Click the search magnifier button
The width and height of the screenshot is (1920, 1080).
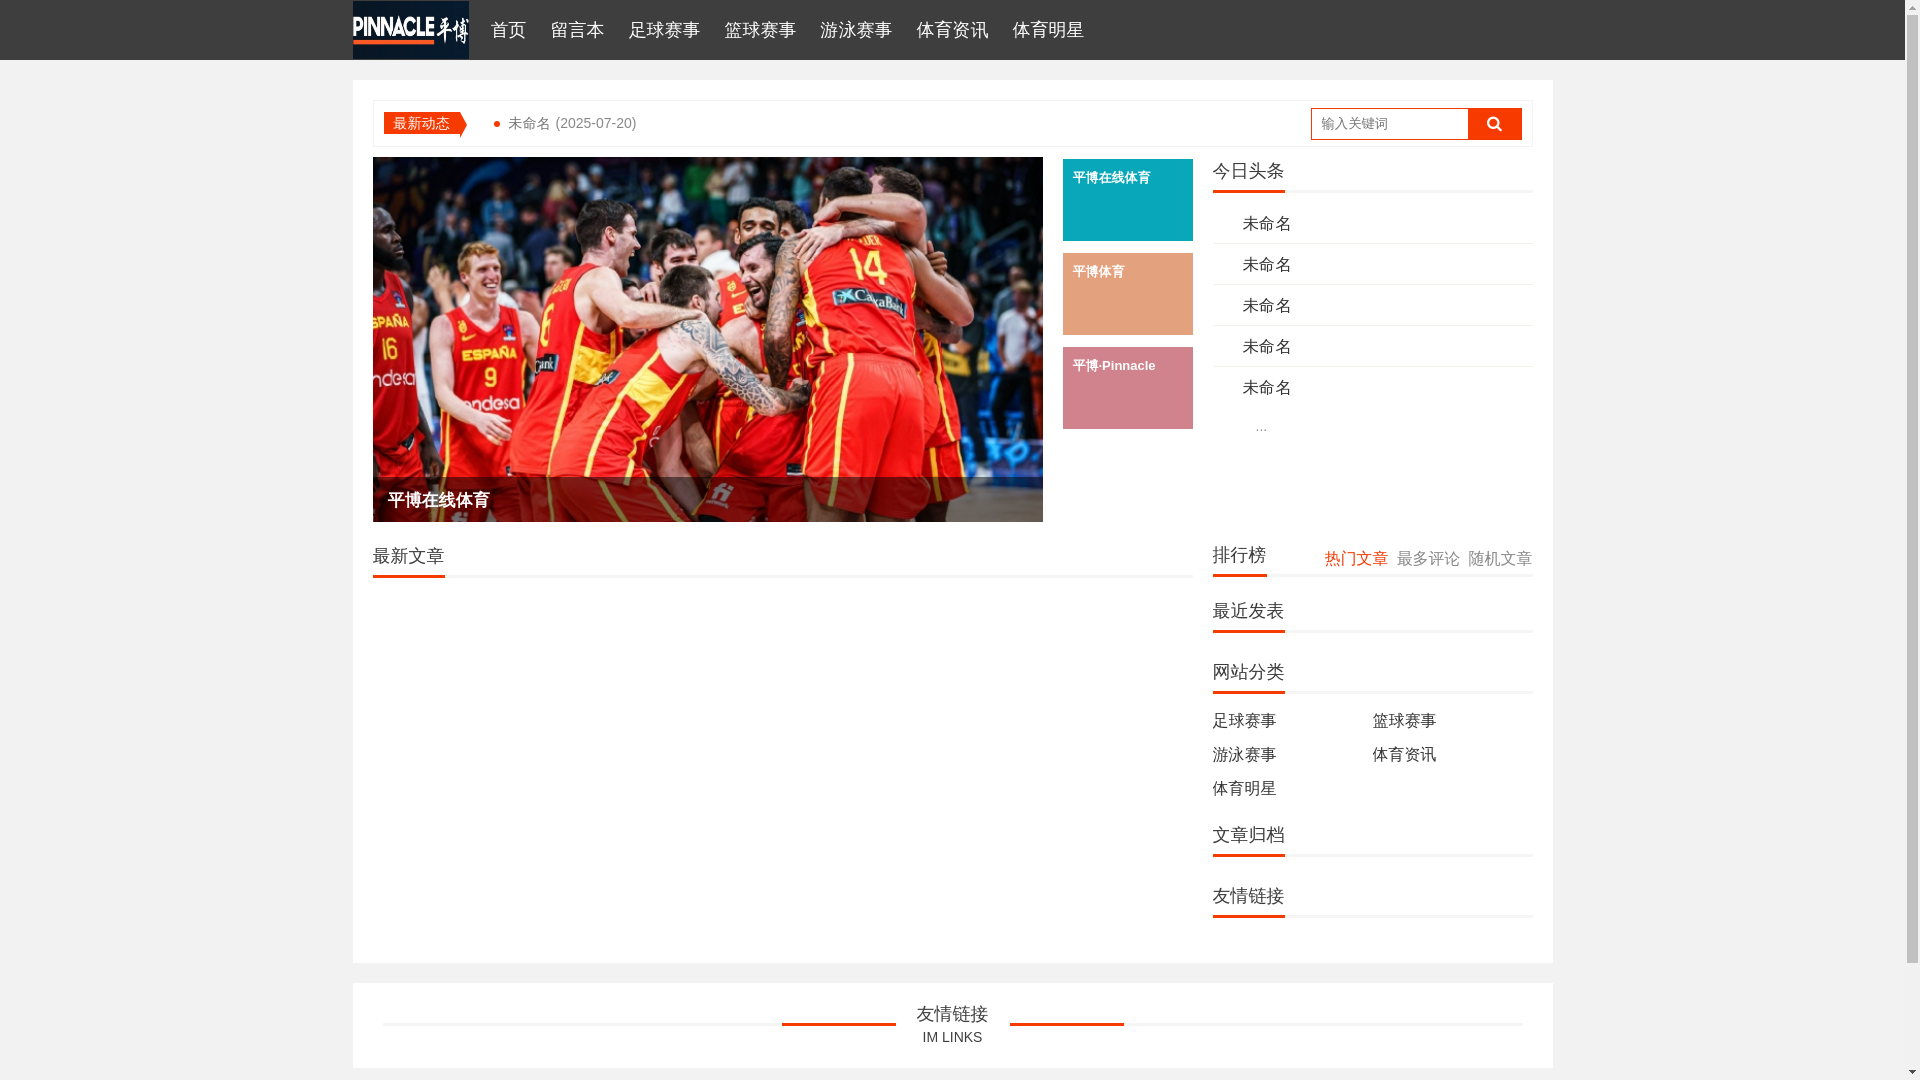coord(1494,124)
